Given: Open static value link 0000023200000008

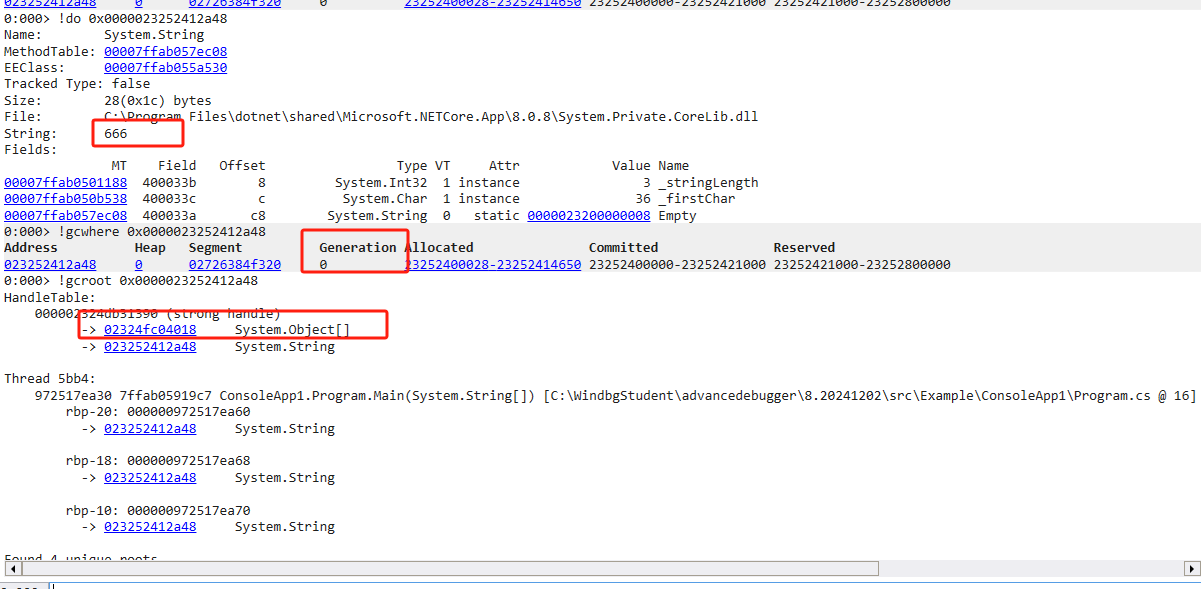Looking at the screenshot, I should click(588, 215).
